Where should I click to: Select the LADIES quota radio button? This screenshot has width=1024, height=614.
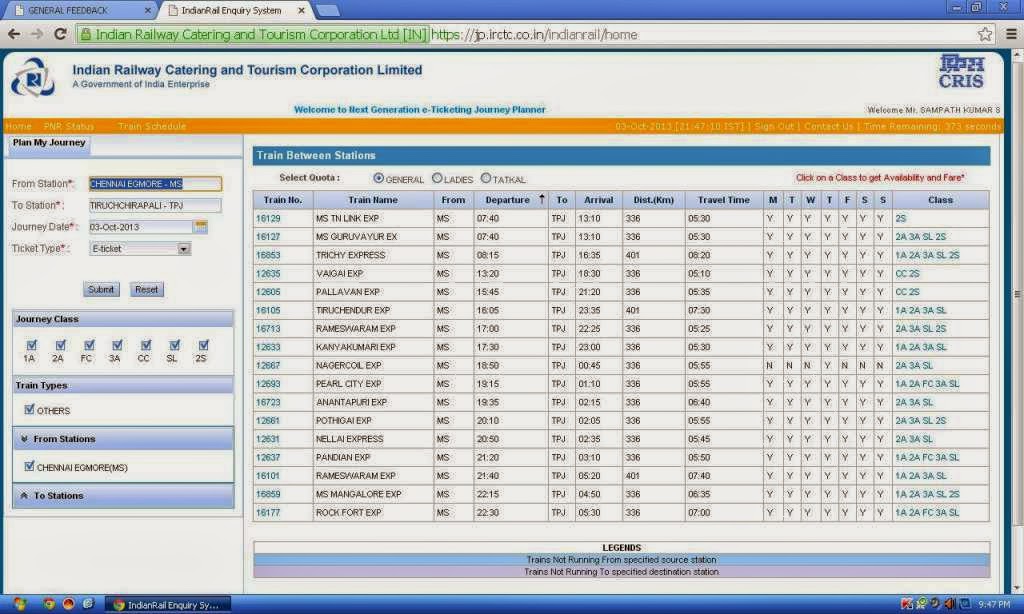pos(437,178)
